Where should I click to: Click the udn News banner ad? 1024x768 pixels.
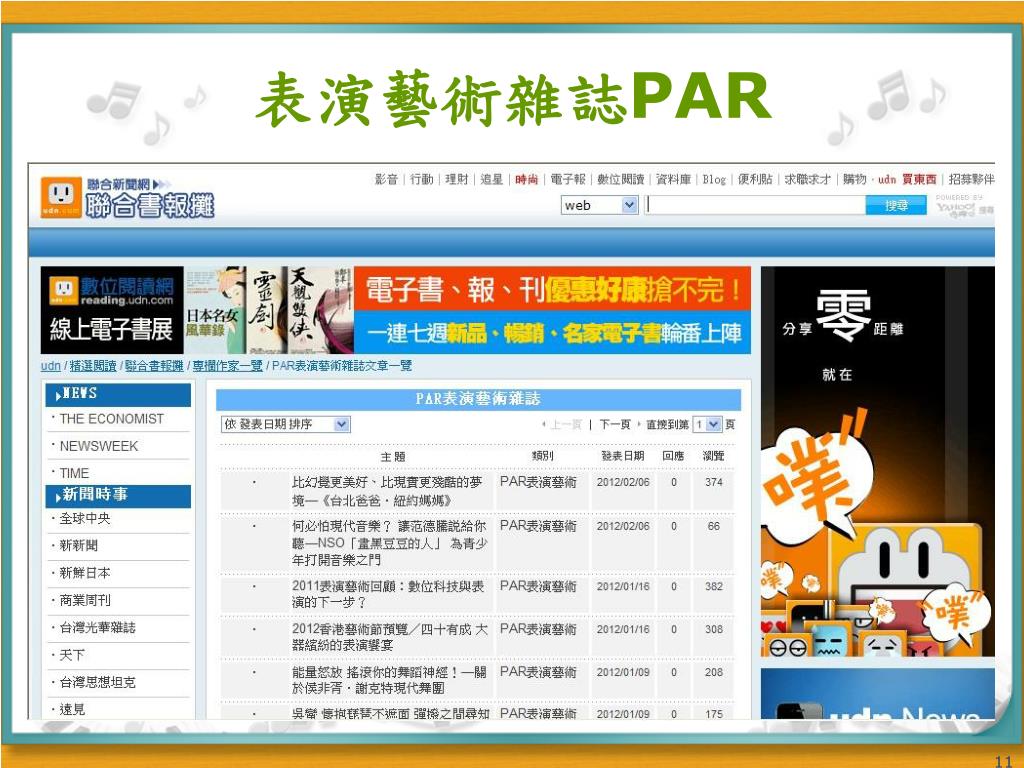coord(878,693)
